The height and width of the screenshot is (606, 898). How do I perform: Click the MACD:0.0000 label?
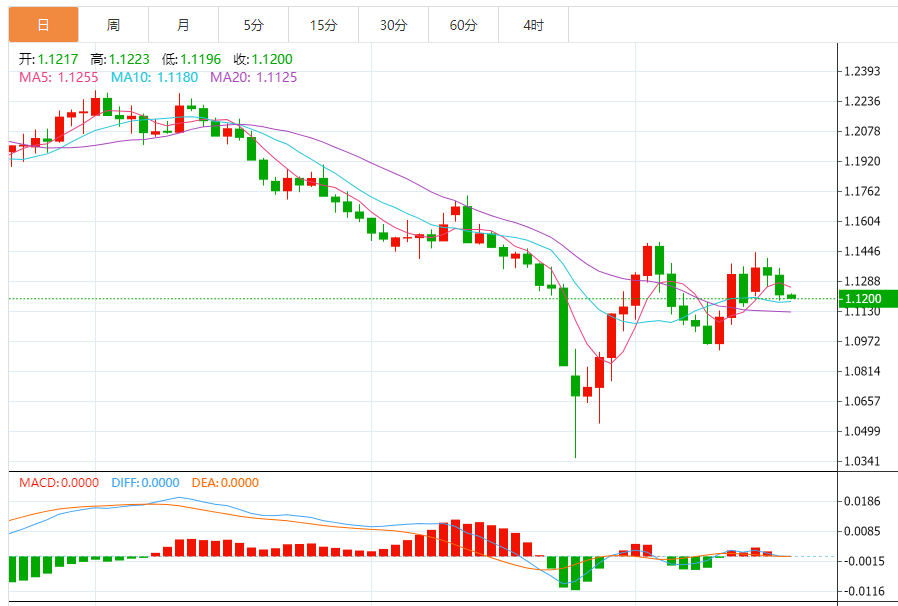pyautogui.click(x=59, y=483)
